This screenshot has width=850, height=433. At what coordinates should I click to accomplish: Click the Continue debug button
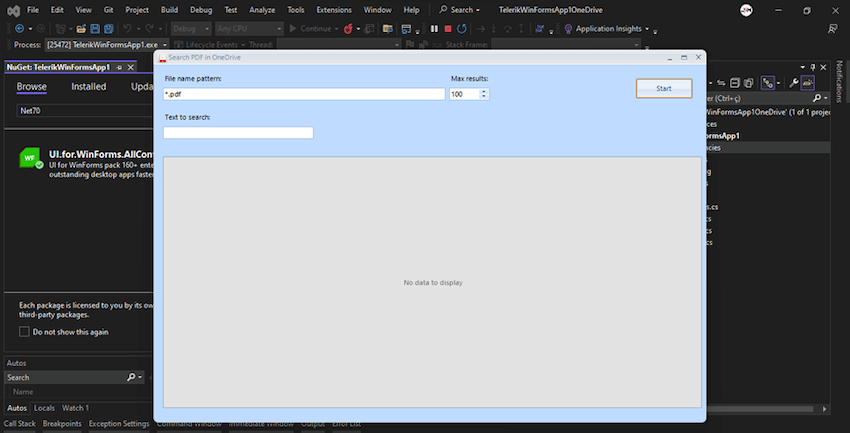pos(310,29)
